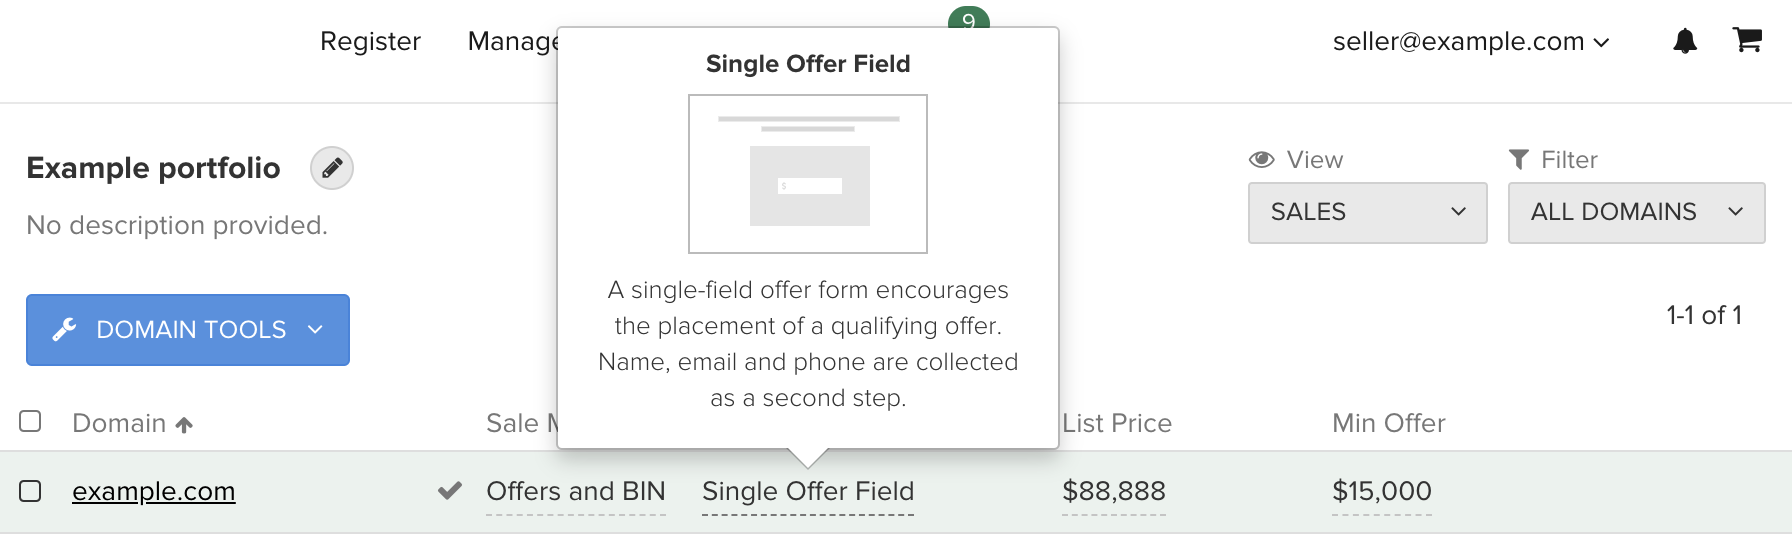Tick the example.com row checkbox

pyautogui.click(x=30, y=491)
